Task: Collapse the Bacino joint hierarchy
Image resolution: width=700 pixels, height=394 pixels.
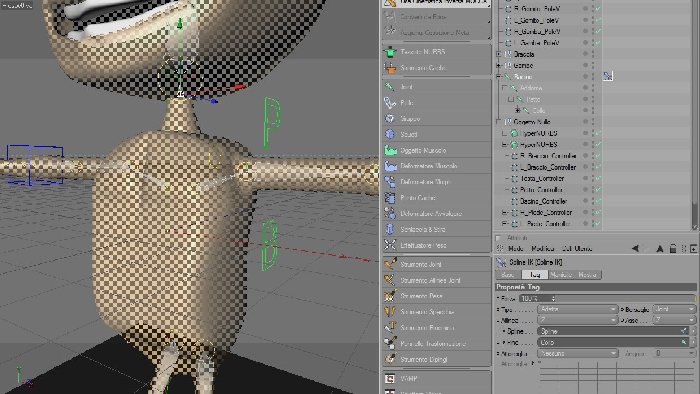Action: 499,76
